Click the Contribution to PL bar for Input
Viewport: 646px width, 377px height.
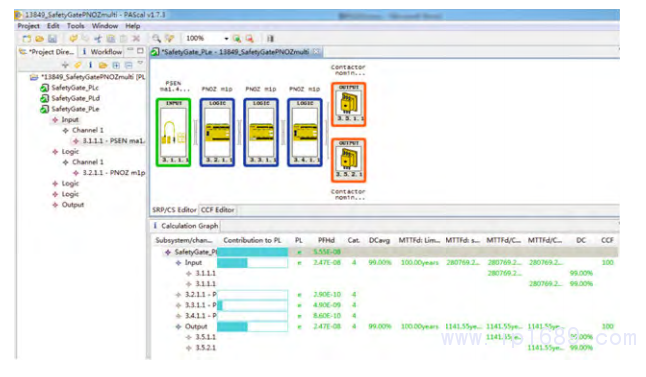point(252,263)
